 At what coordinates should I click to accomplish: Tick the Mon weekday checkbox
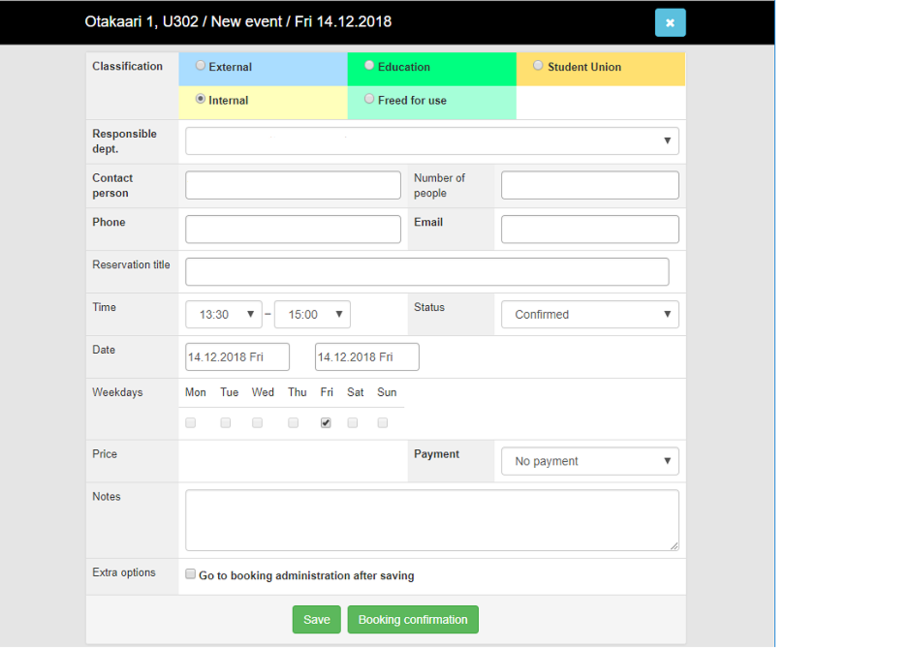pyautogui.click(x=191, y=423)
